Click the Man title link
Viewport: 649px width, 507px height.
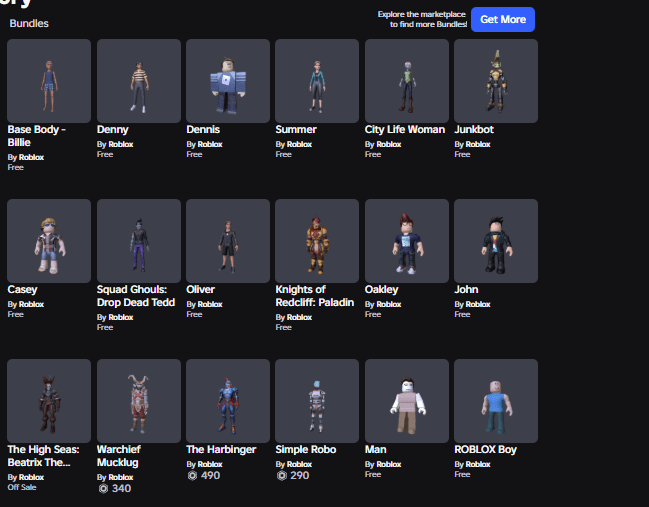[375, 449]
